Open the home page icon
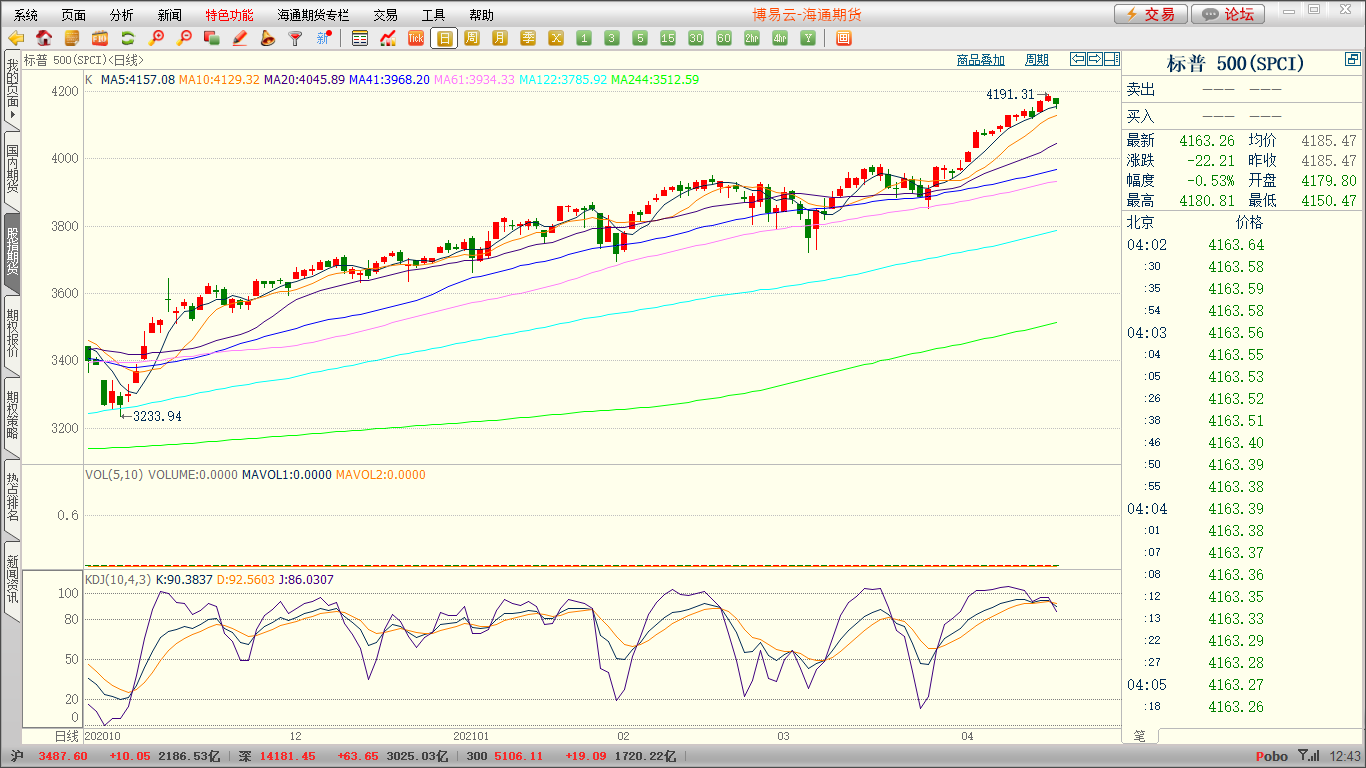The height and width of the screenshot is (768, 1366). [x=44, y=38]
